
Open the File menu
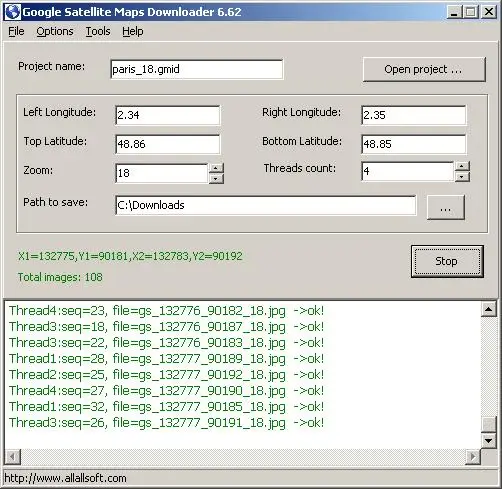(16, 31)
